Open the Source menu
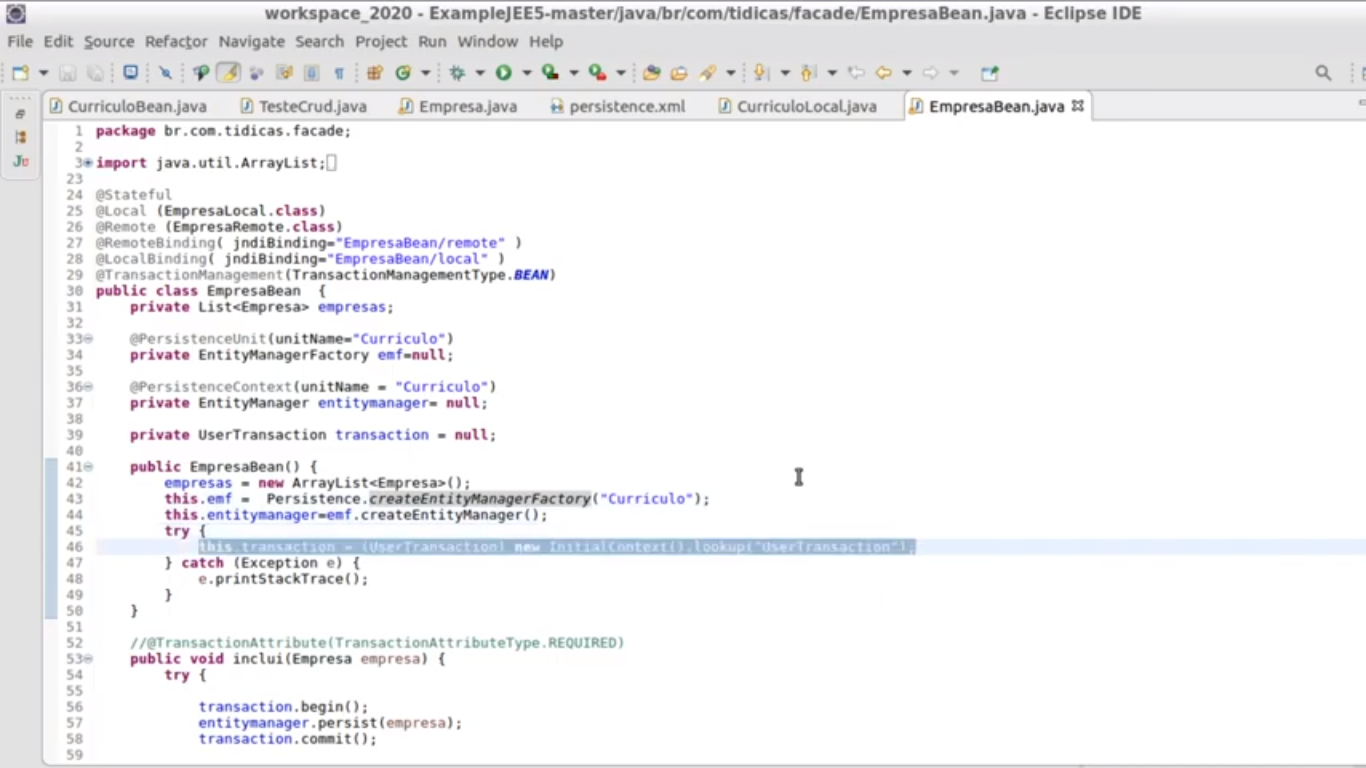The image size is (1366, 768). click(109, 41)
